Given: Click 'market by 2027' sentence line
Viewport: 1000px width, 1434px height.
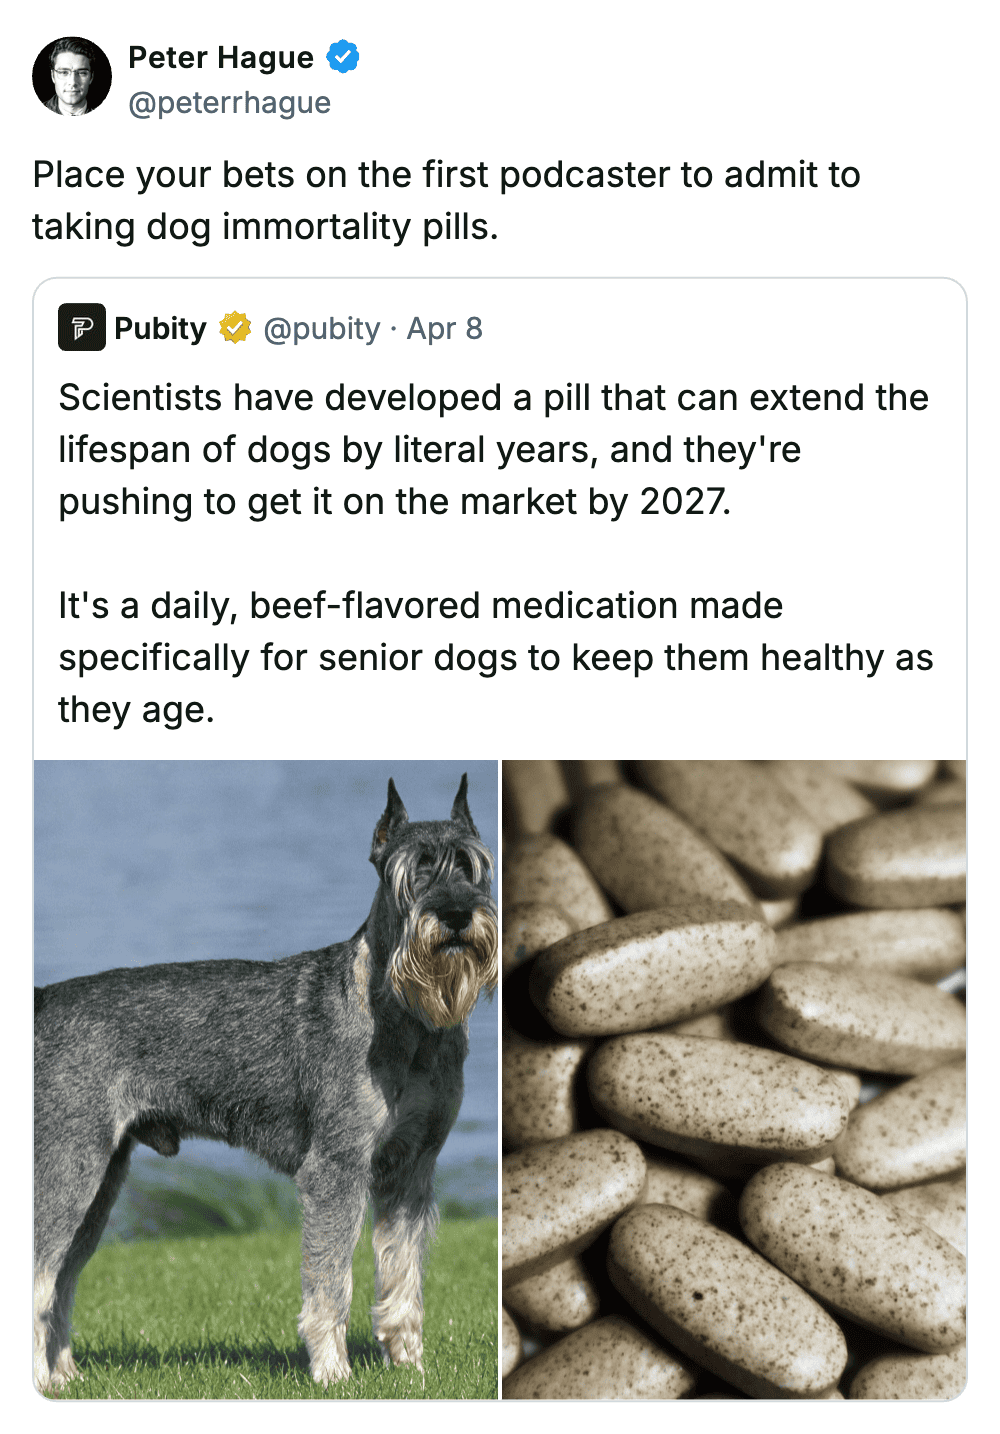Looking at the screenshot, I should (395, 501).
